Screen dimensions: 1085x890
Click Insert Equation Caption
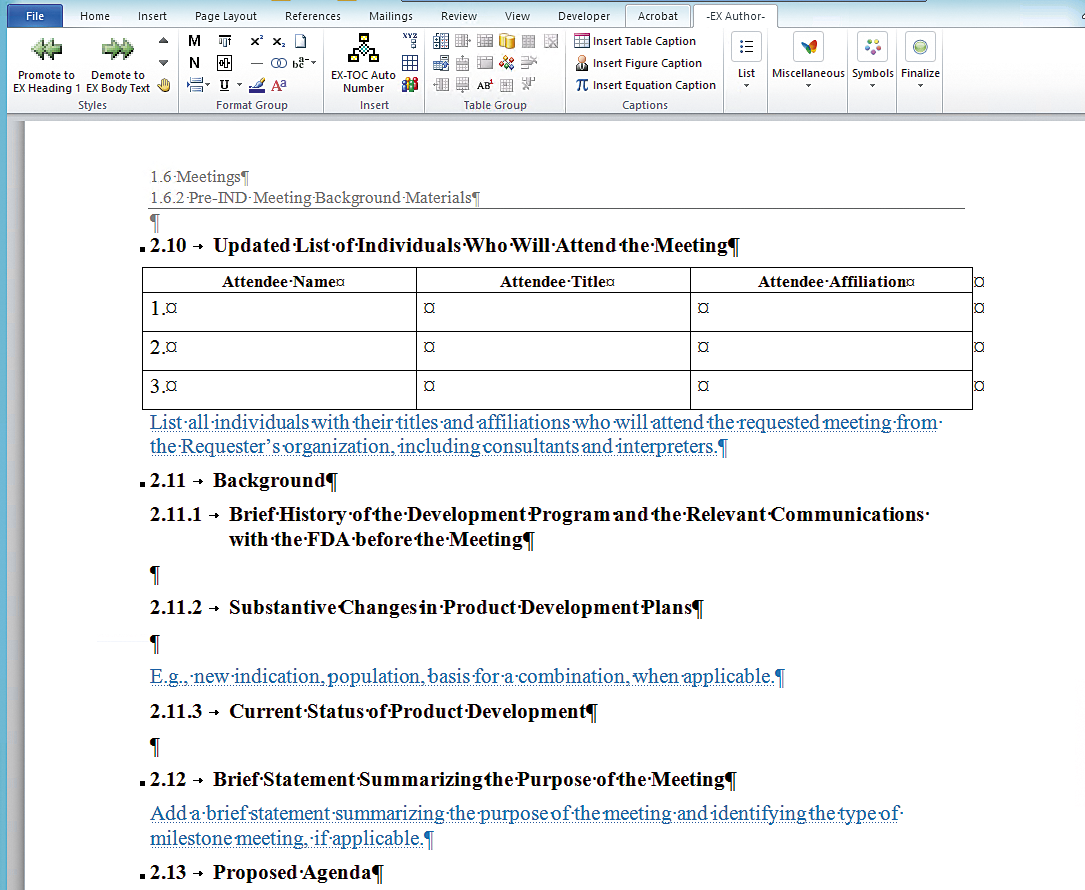(645, 85)
